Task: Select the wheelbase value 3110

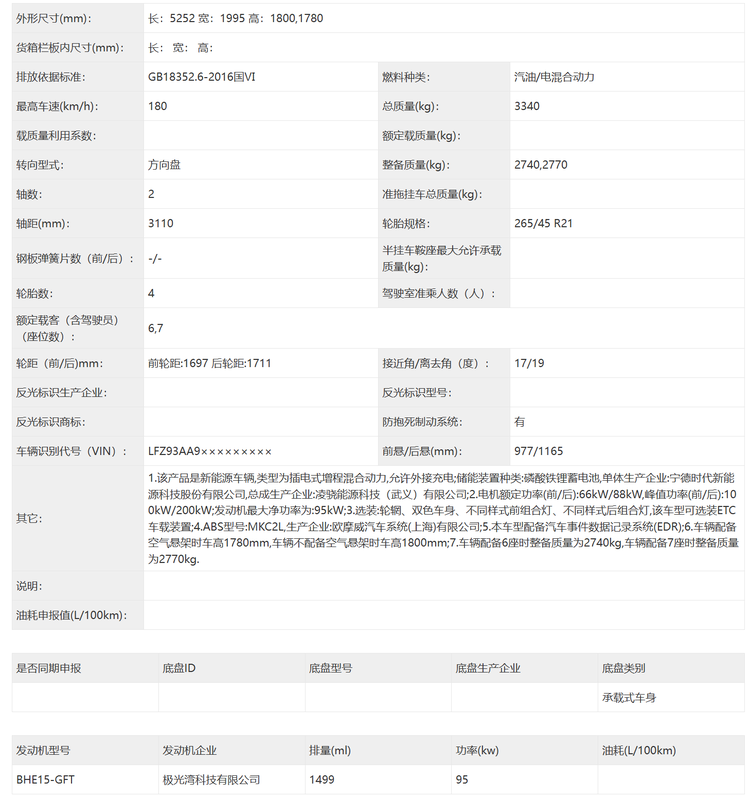Action: pos(160,224)
